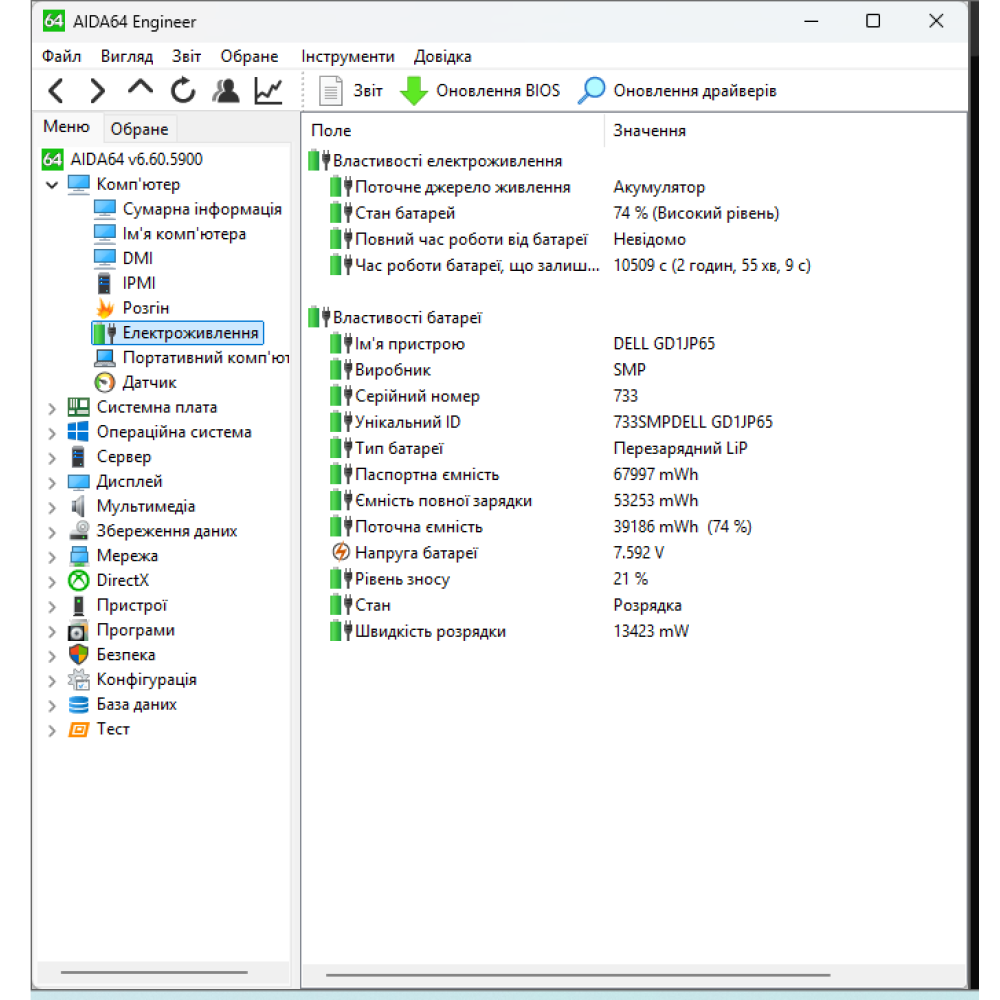Expand the Операційна система node
Image resolution: width=1000 pixels, height=1000 pixels.
52,433
